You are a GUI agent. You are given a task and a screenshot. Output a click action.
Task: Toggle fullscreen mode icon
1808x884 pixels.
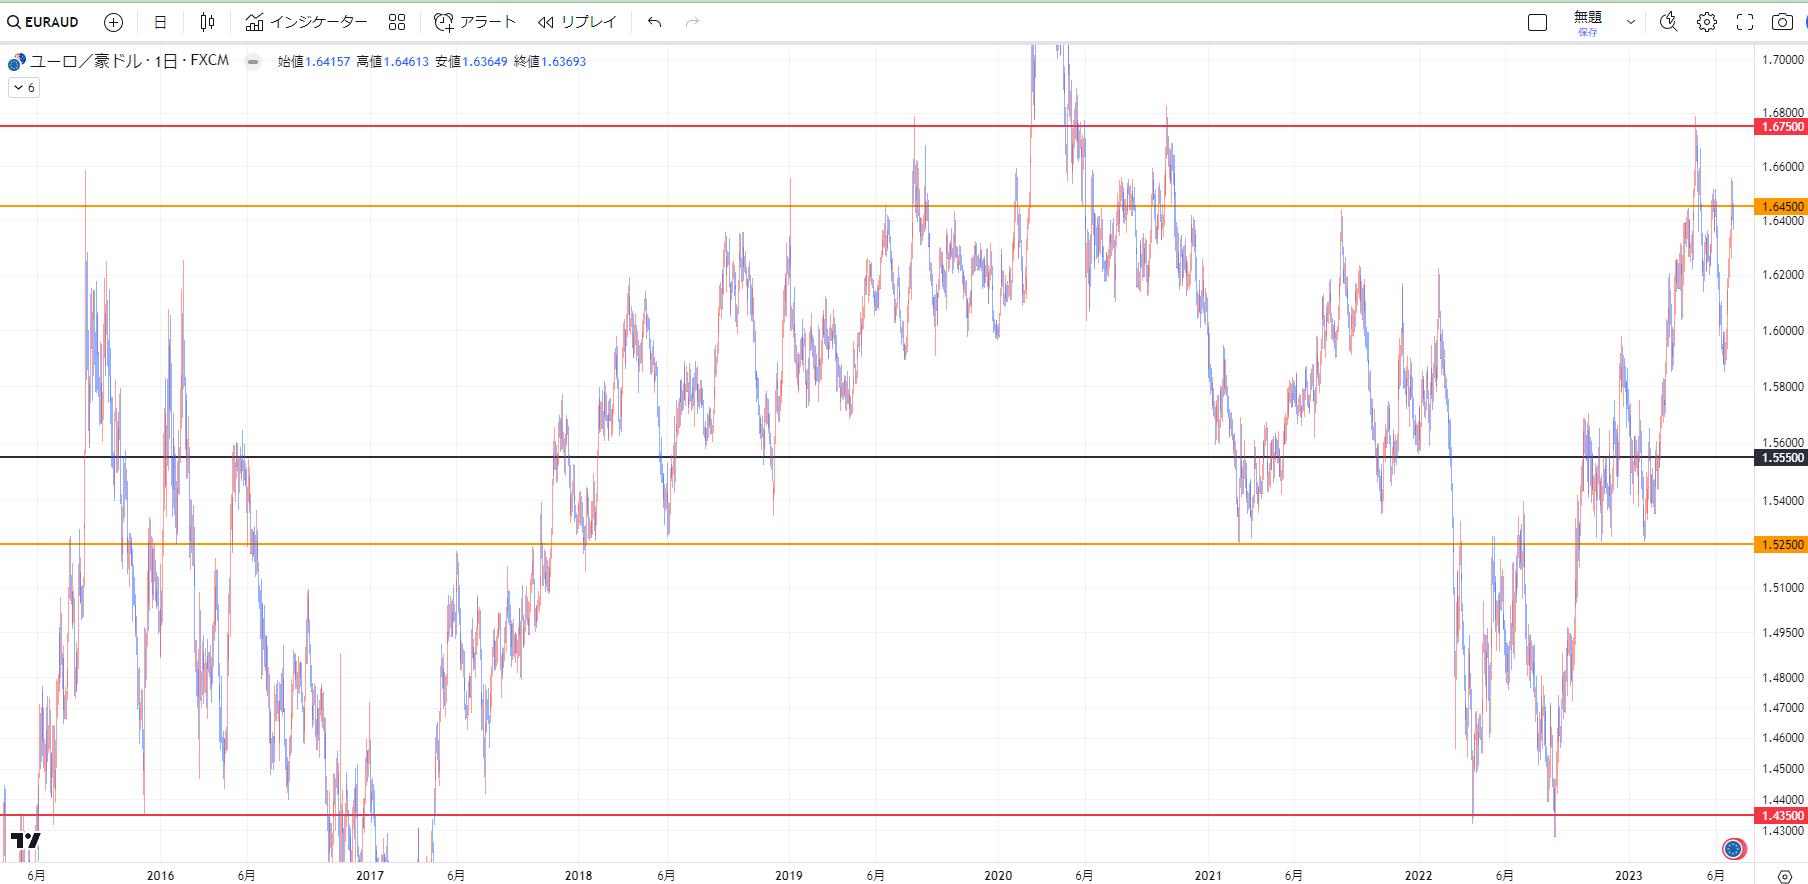click(1745, 22)
